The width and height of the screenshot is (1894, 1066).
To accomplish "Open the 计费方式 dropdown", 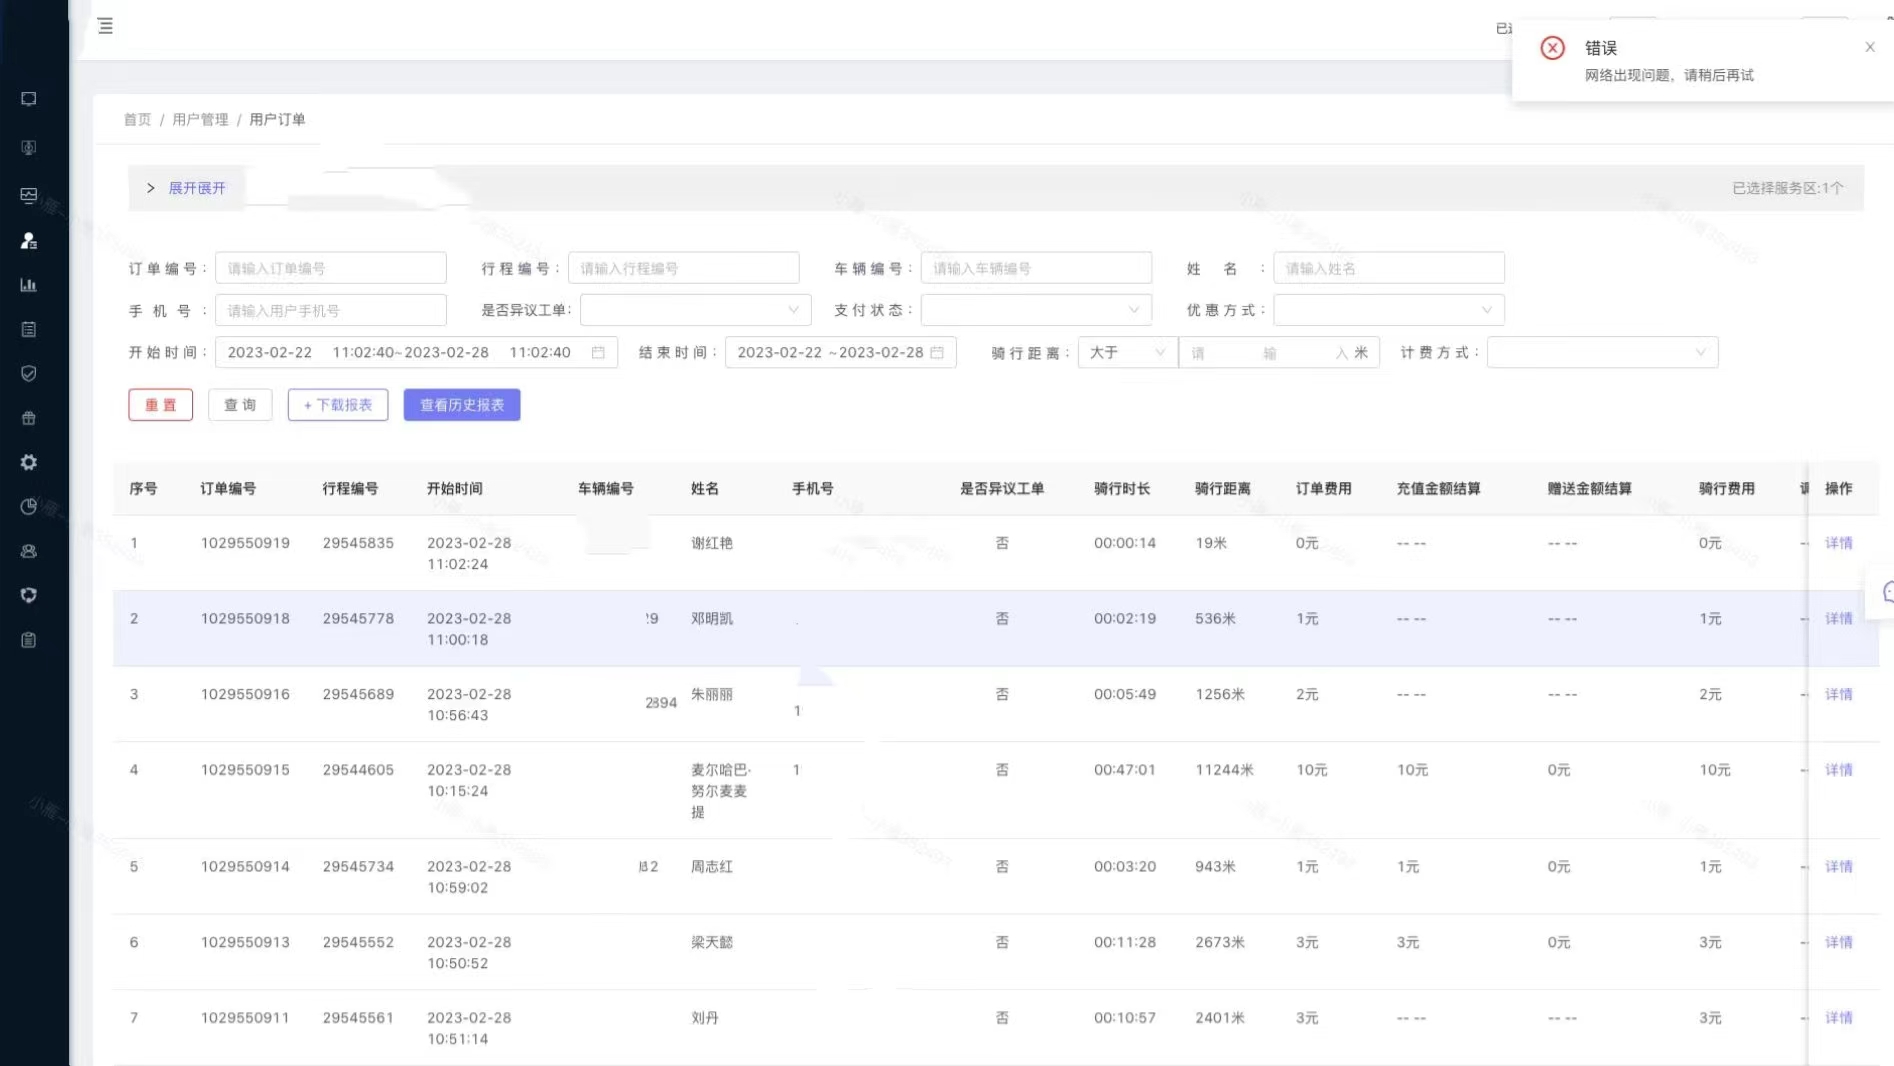I will [x=1602, y=352].
